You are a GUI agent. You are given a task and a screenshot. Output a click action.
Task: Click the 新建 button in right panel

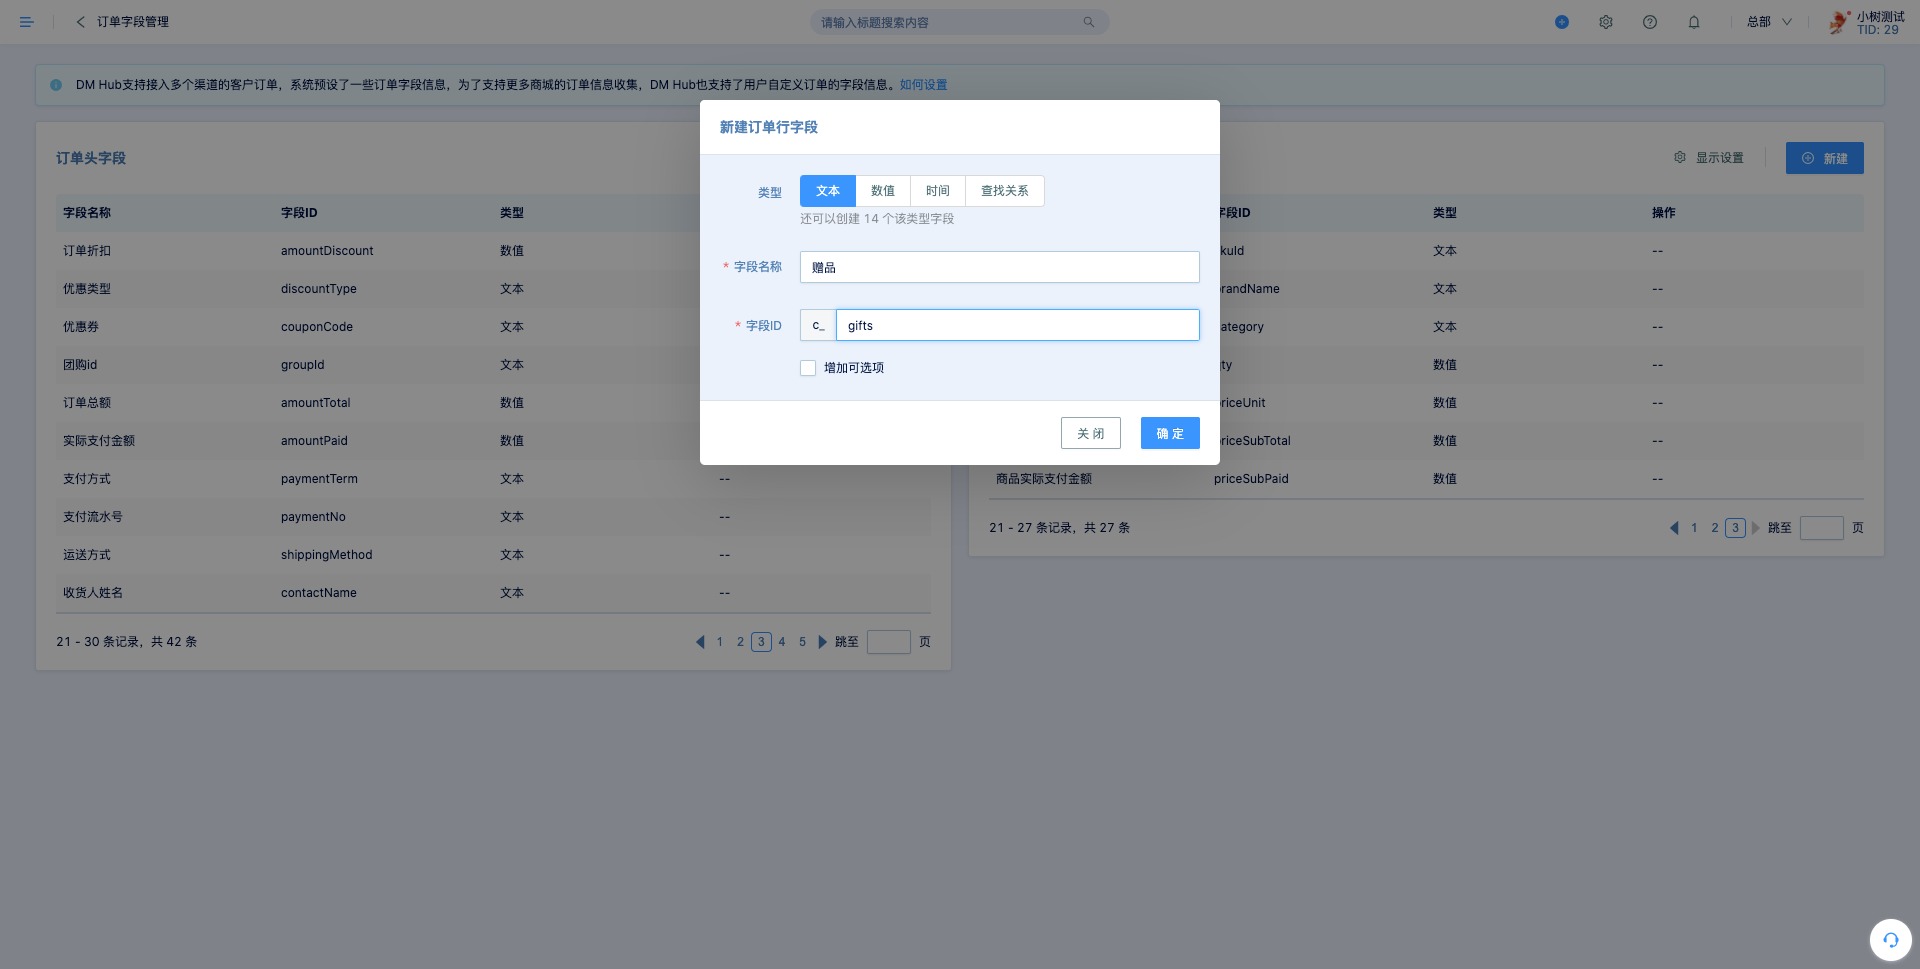pyautogui.click(x=1825, y=158)
